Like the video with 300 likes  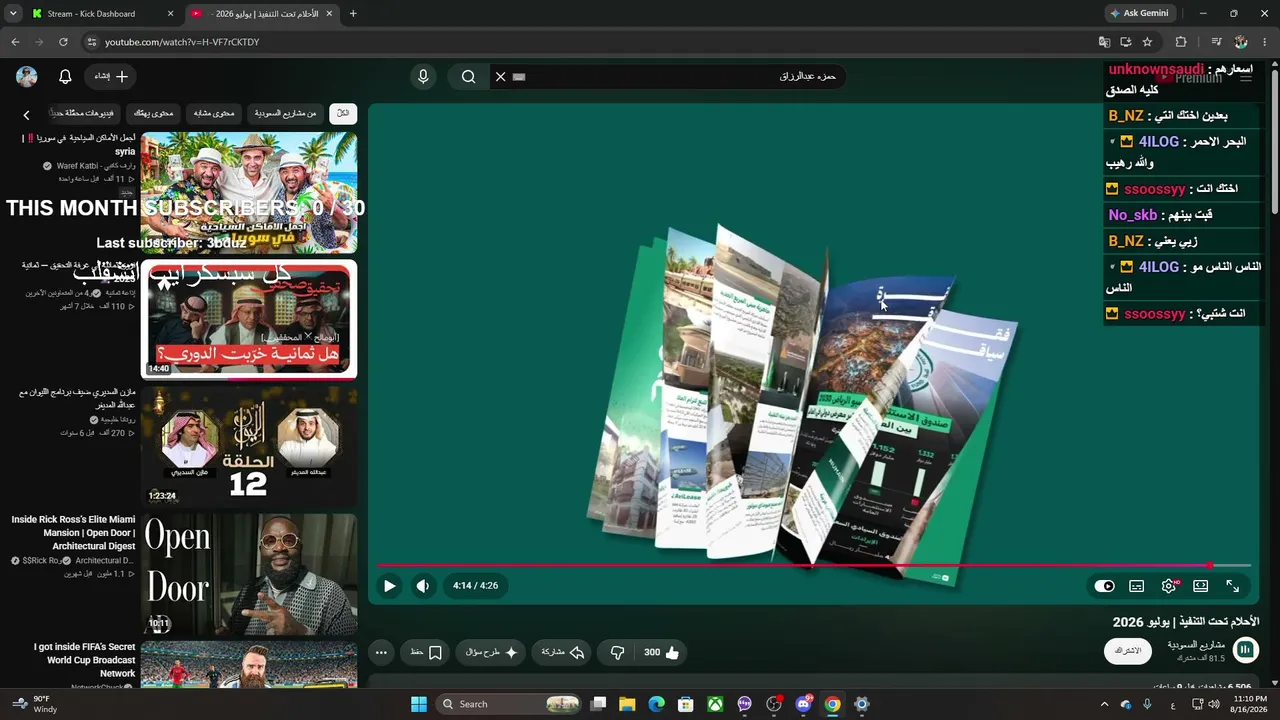point(662,652)
